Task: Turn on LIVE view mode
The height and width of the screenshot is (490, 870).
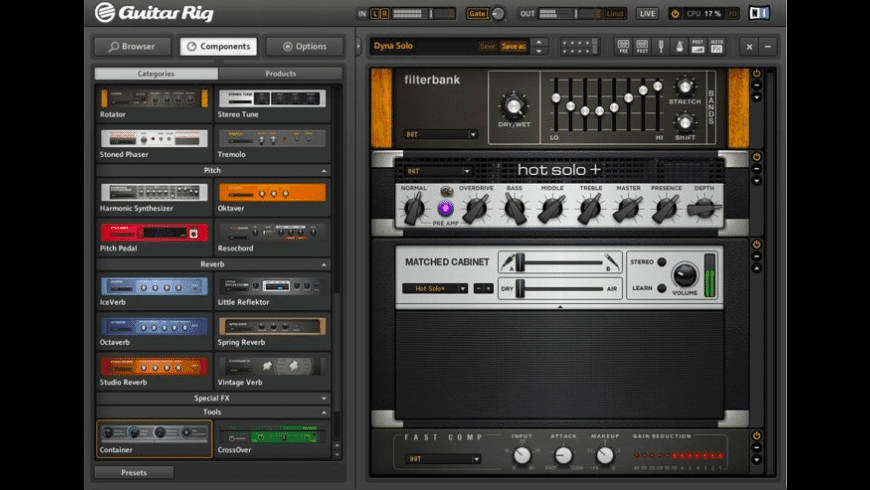Action: pyautogui.click(x=647, y=14)
